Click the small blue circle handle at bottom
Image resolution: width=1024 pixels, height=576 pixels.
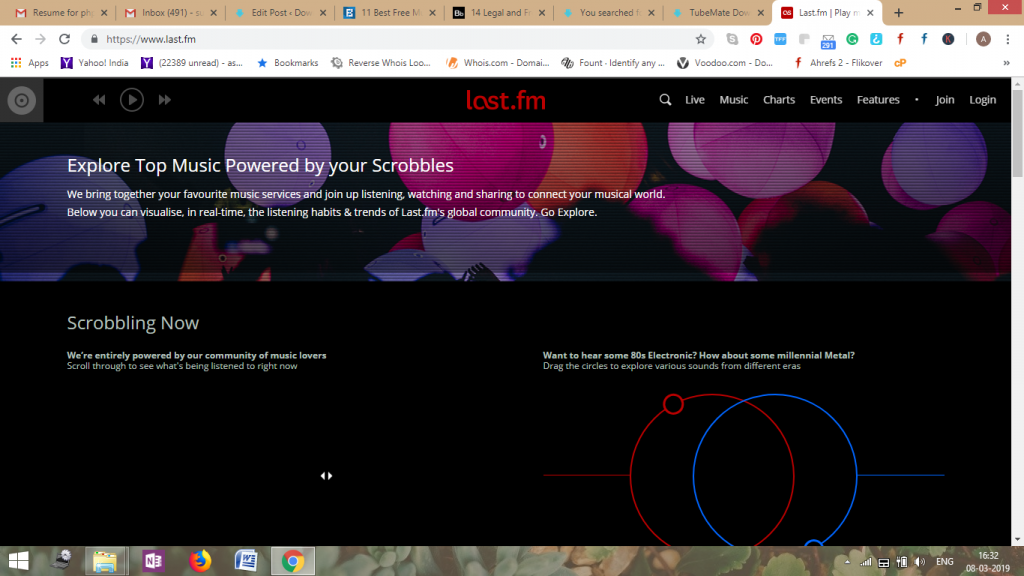[x=814, y=543]
